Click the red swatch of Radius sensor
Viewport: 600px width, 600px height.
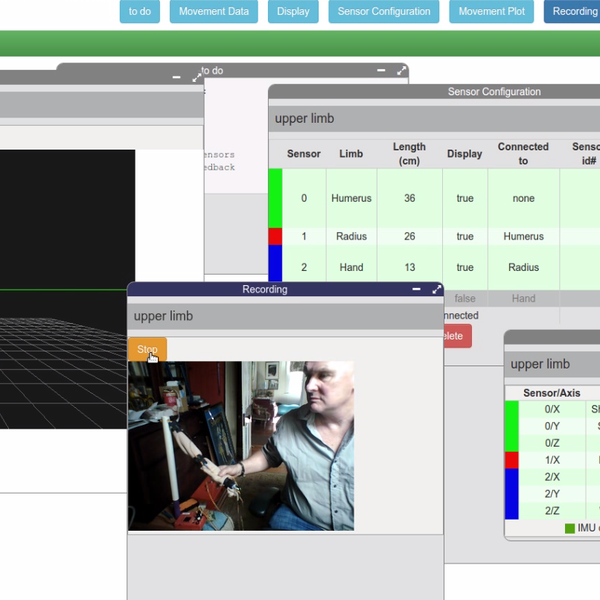click(x=275, y=236)
